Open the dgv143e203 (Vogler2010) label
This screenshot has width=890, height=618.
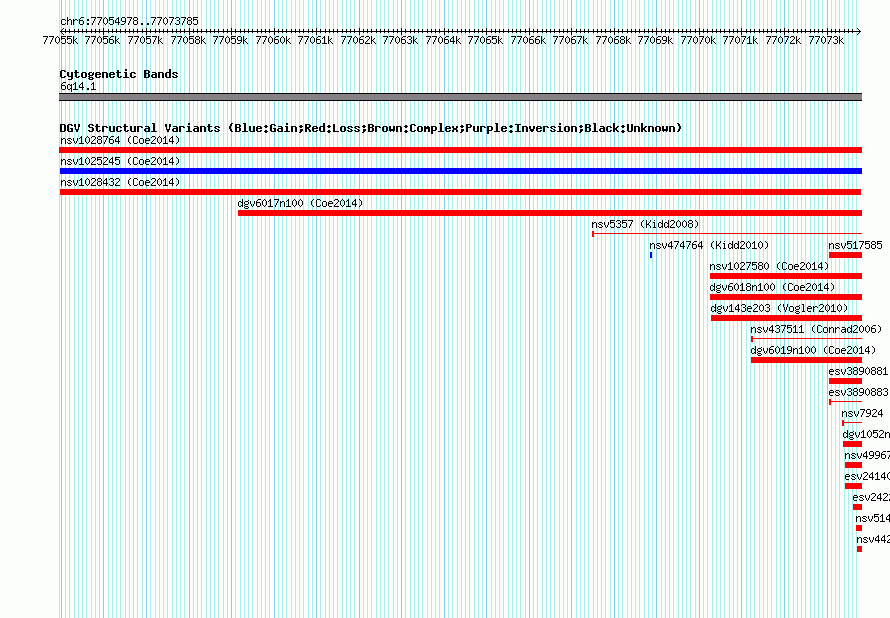[x=779, y=308]
